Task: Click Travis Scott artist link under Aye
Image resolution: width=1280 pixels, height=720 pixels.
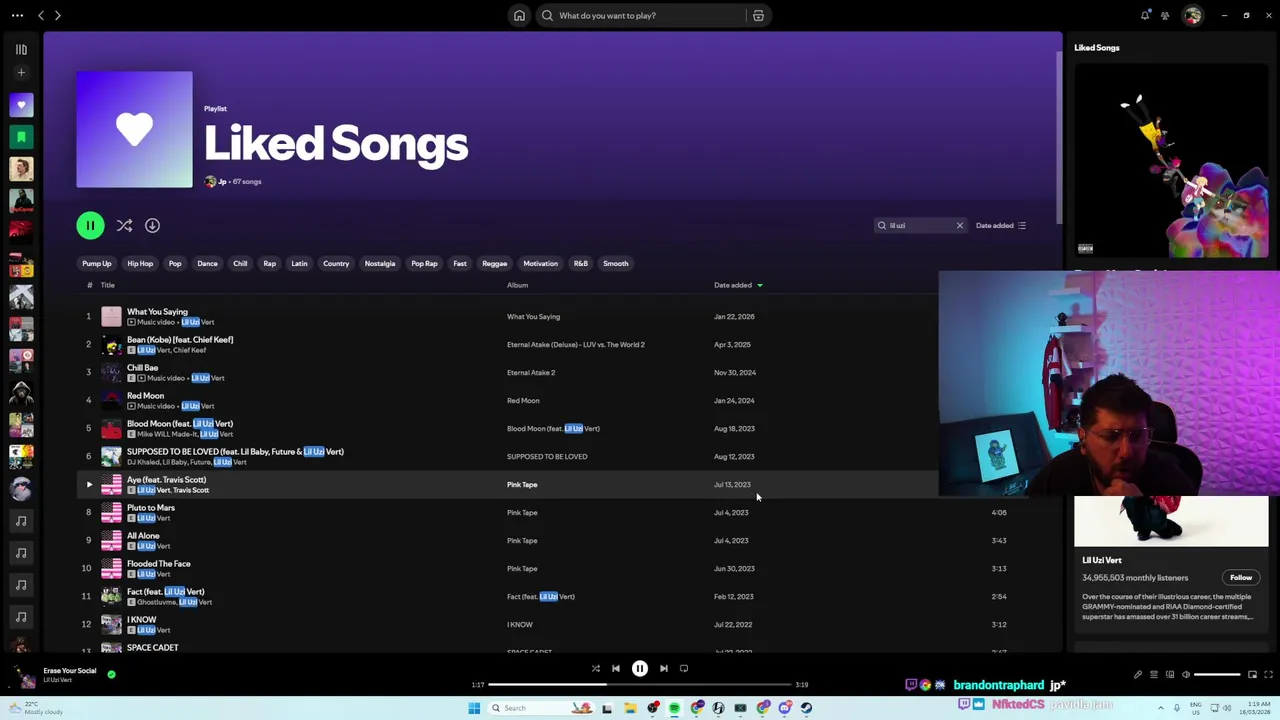Action: 191,490
